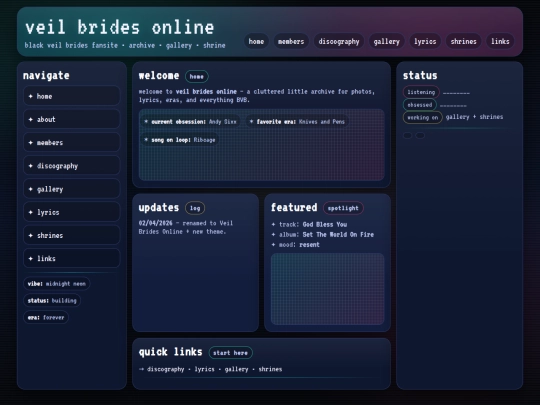Select members in the navigate sidebar
Screen dimensions: 540x405
click(72, 142)
